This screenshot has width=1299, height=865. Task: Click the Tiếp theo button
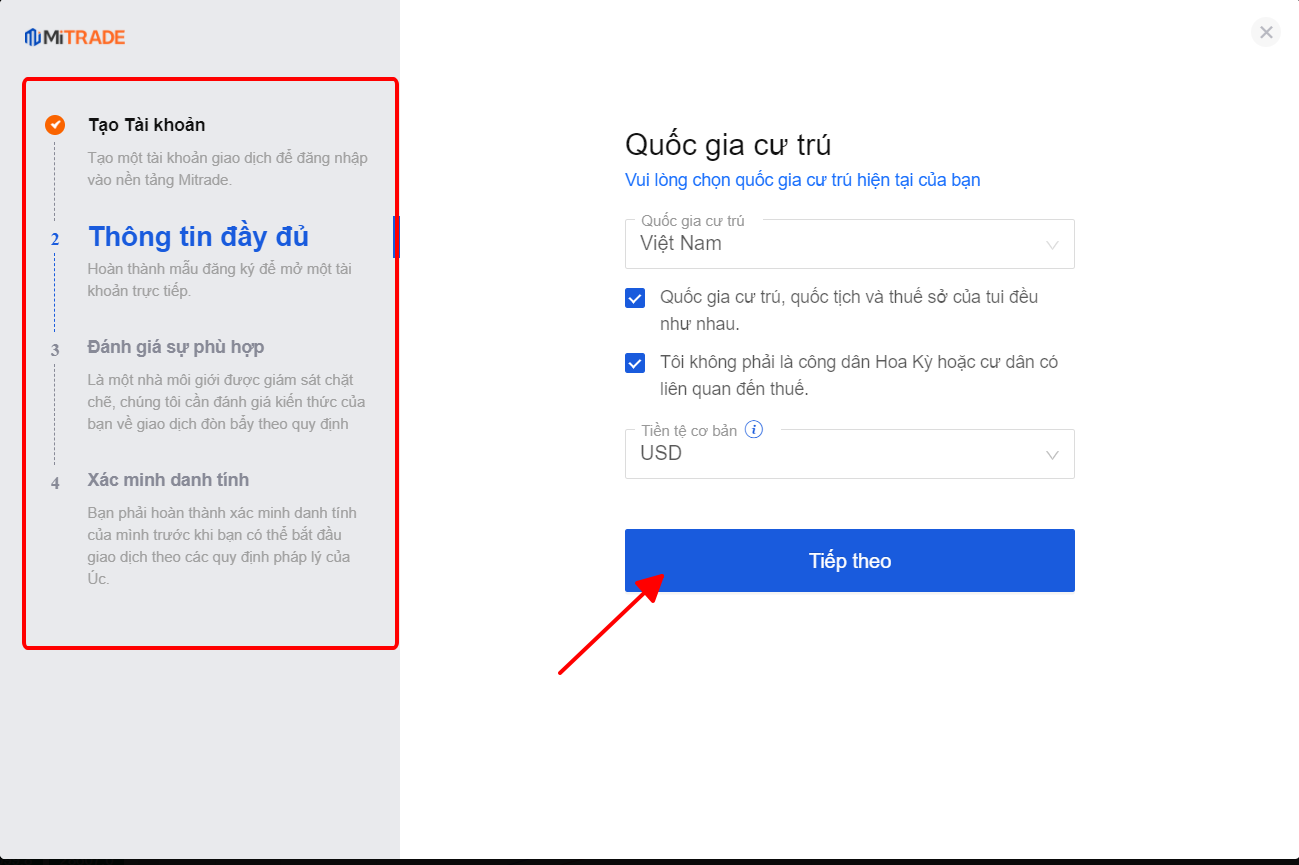[x=850, y=561]
